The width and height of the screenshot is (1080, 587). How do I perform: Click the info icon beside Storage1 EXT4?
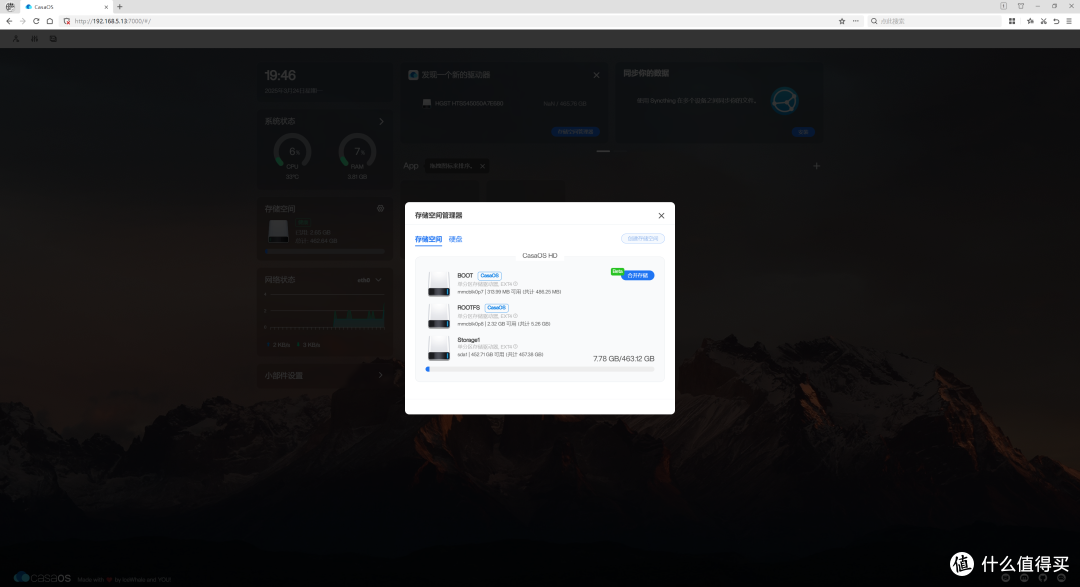515,347
